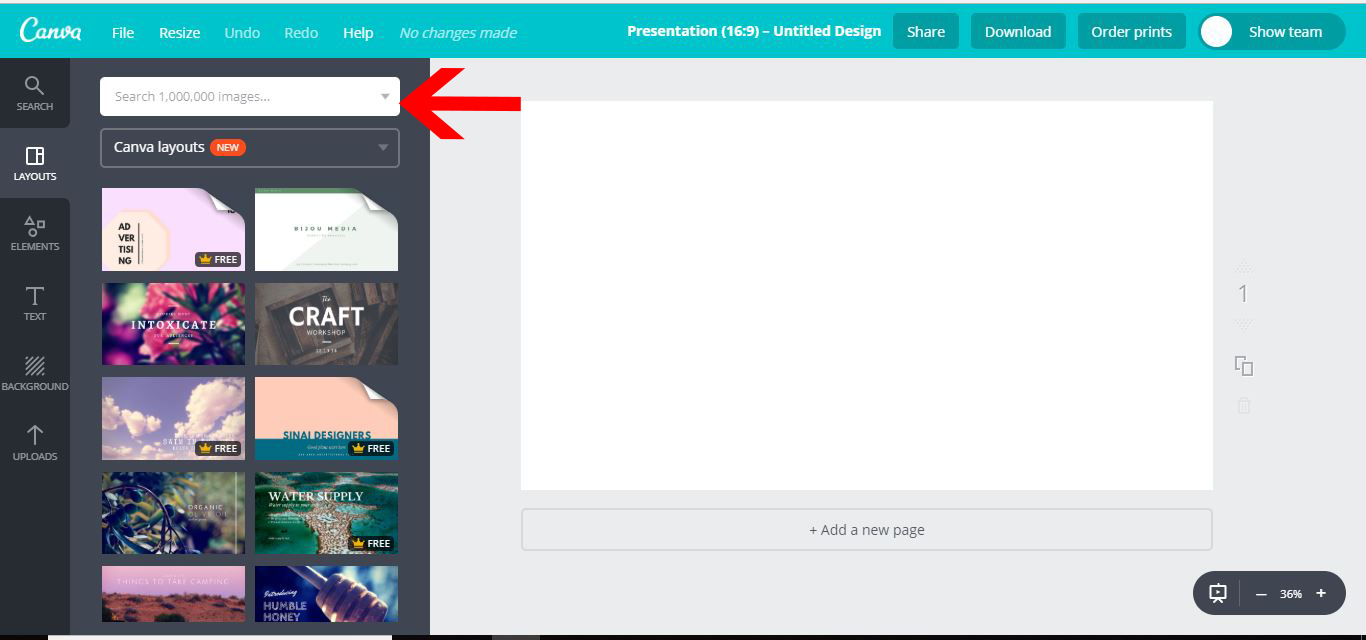
Task: Click Add a new page
Action: [865, 529]
